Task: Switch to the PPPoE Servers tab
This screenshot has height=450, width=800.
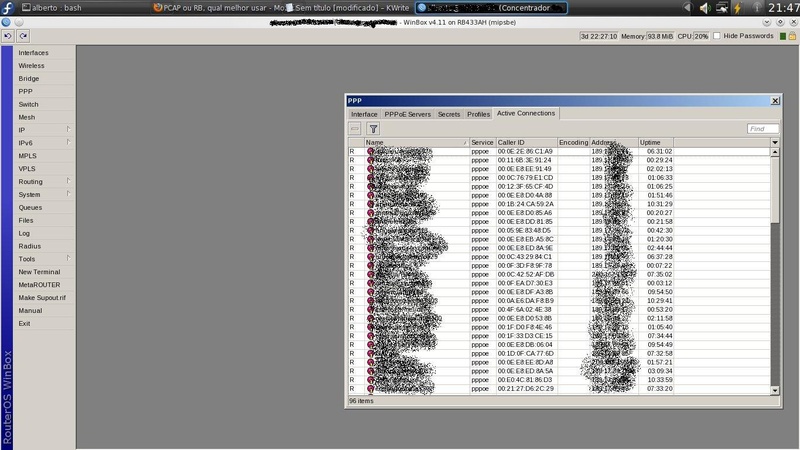Action: tap(408, 114)
